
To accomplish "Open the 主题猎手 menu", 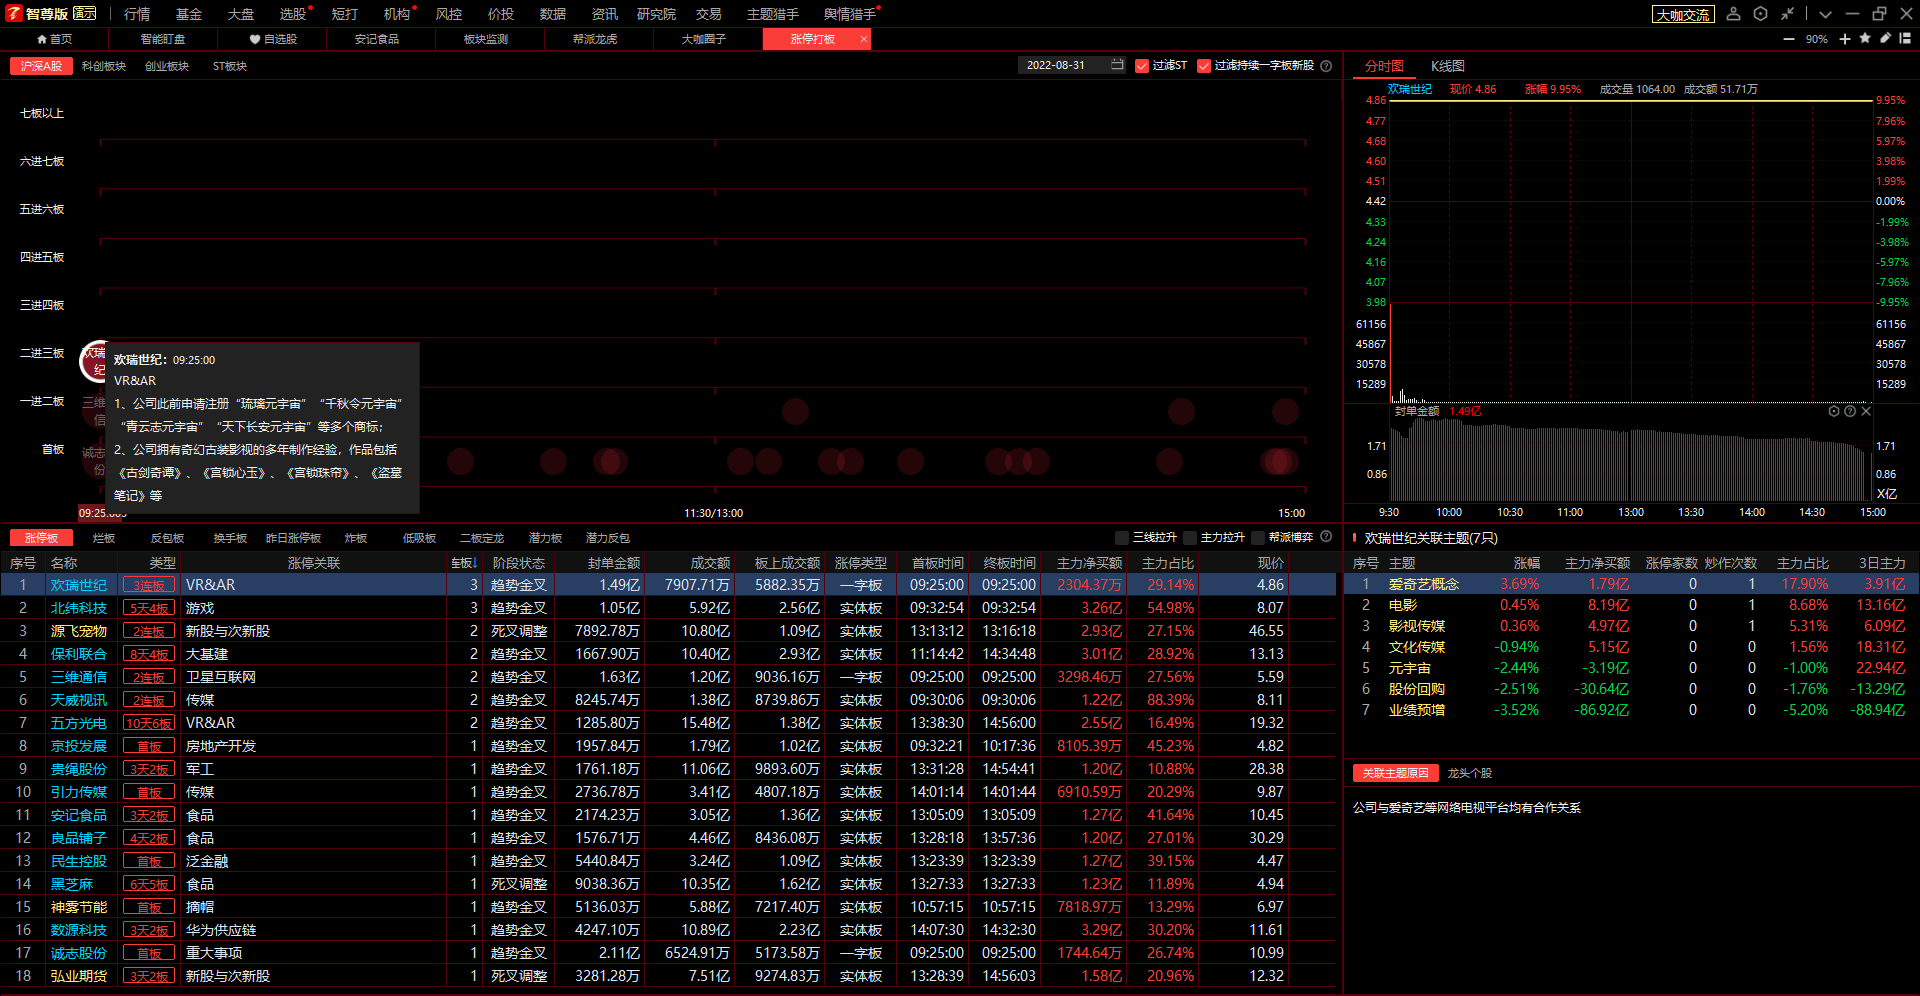I will pyautogui.click(x=773, y=14).
